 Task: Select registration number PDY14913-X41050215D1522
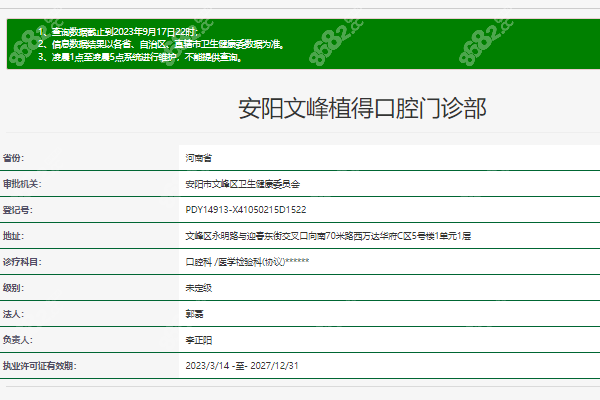(246, 210)
